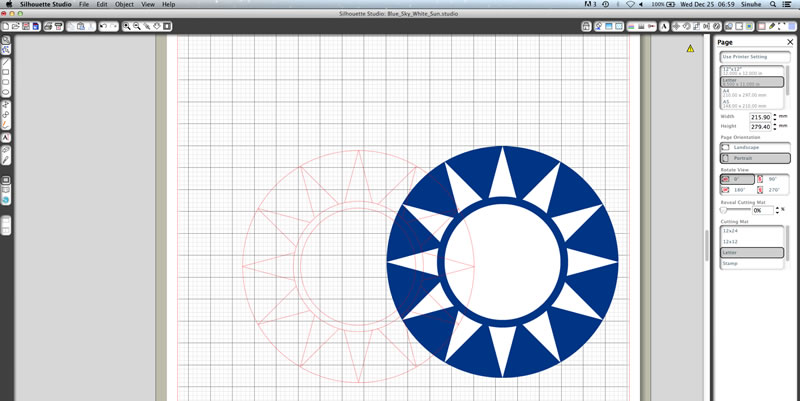The height and width of the screenshot is (401, 800).
Task: Click the Print toolbar icon
Action: [x=48, y=27]
